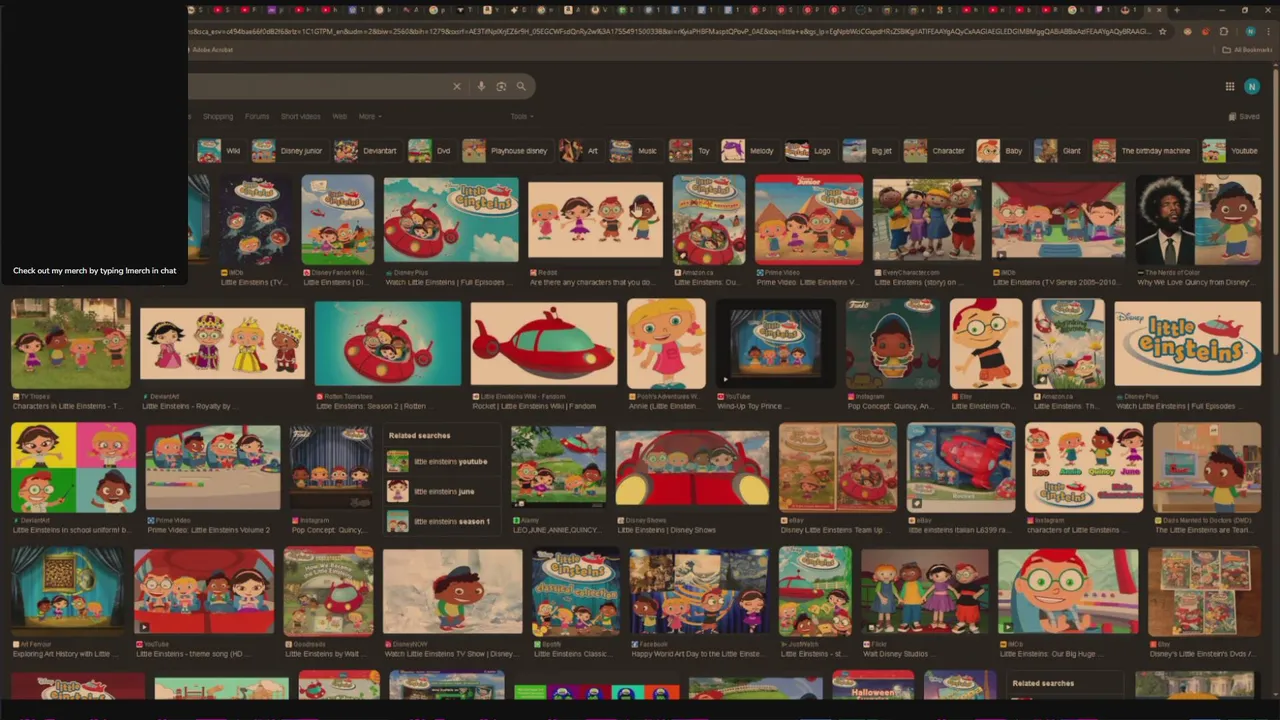Viewport: 1280px width, 720px height.
Task: Open Little Einsteins Disney Shows image
Action: (692, 468)
